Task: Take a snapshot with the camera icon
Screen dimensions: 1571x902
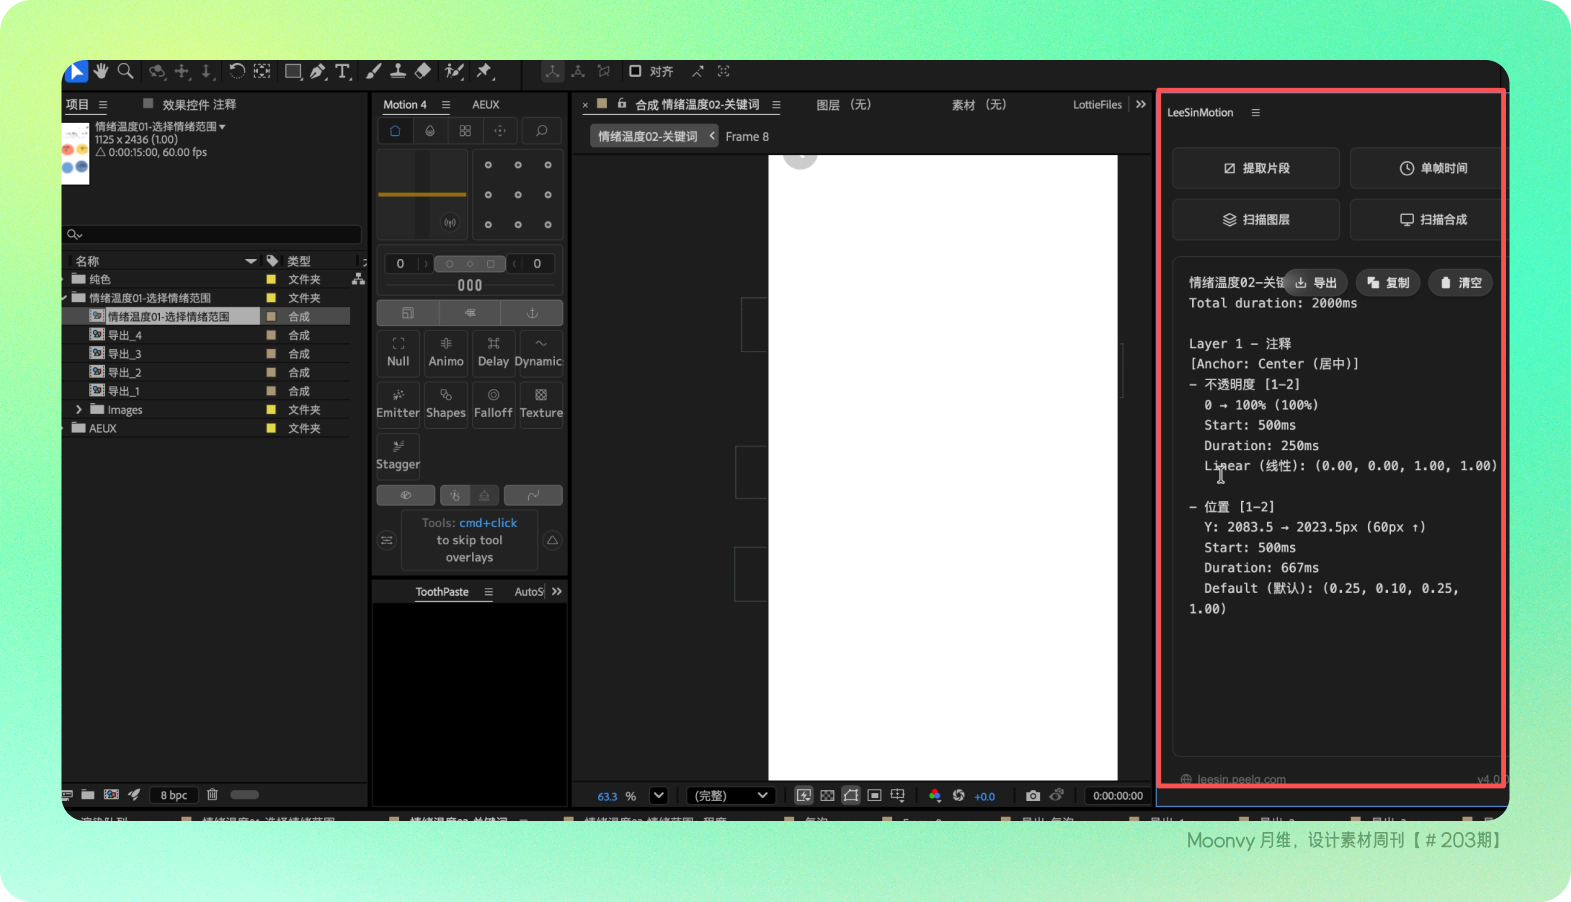Action: pos(1032,796)
